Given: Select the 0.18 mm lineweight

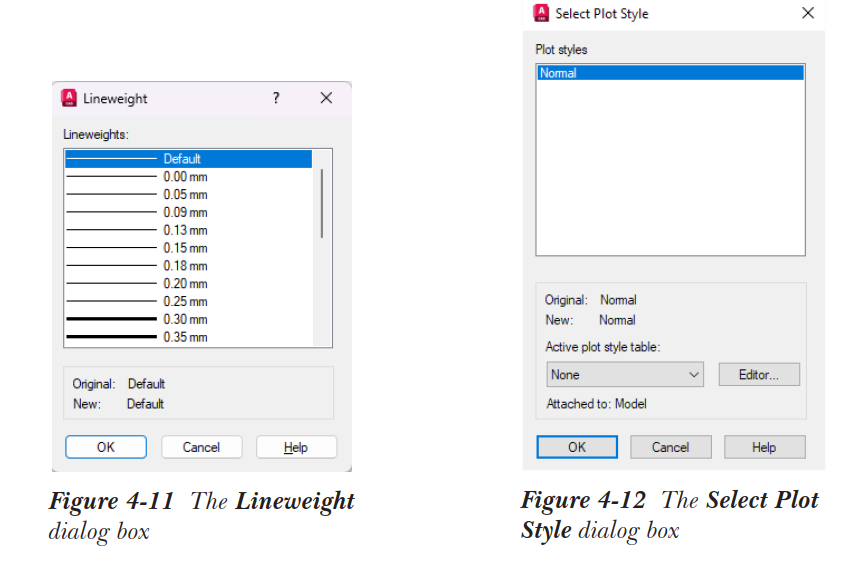Looking at the screenshot, I should coord(188,265).
